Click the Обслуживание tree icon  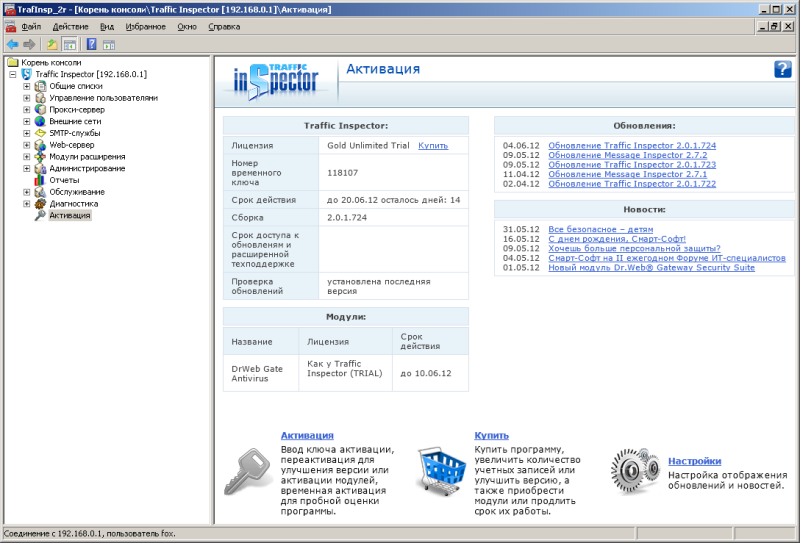pos(40,192)
